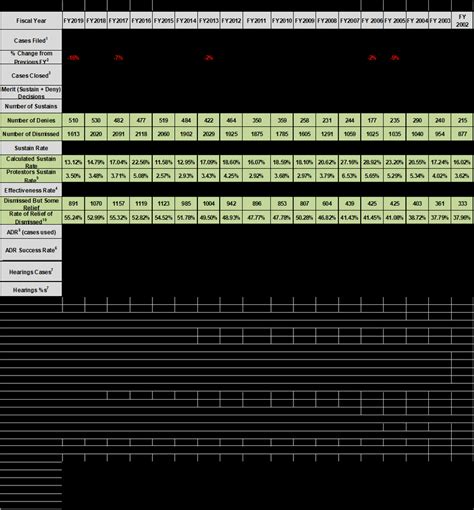Select the Fiscal Year header cell
Viewport: 474px width, 510px height.
(31, 21)
